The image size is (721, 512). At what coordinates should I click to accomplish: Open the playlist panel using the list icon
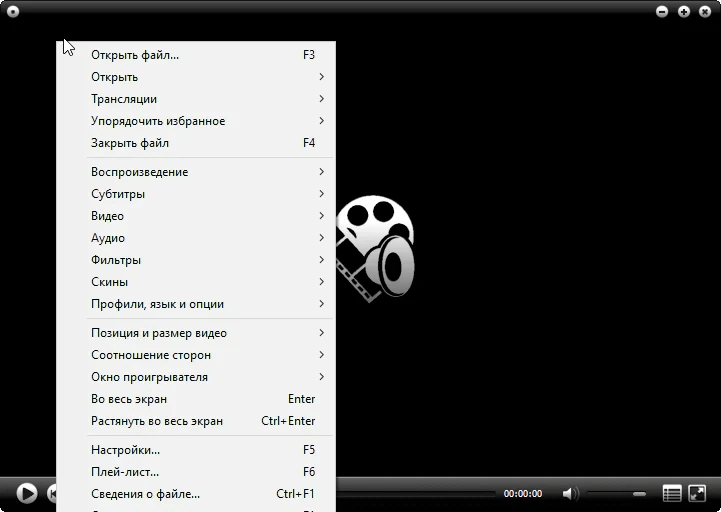point(672,494)
